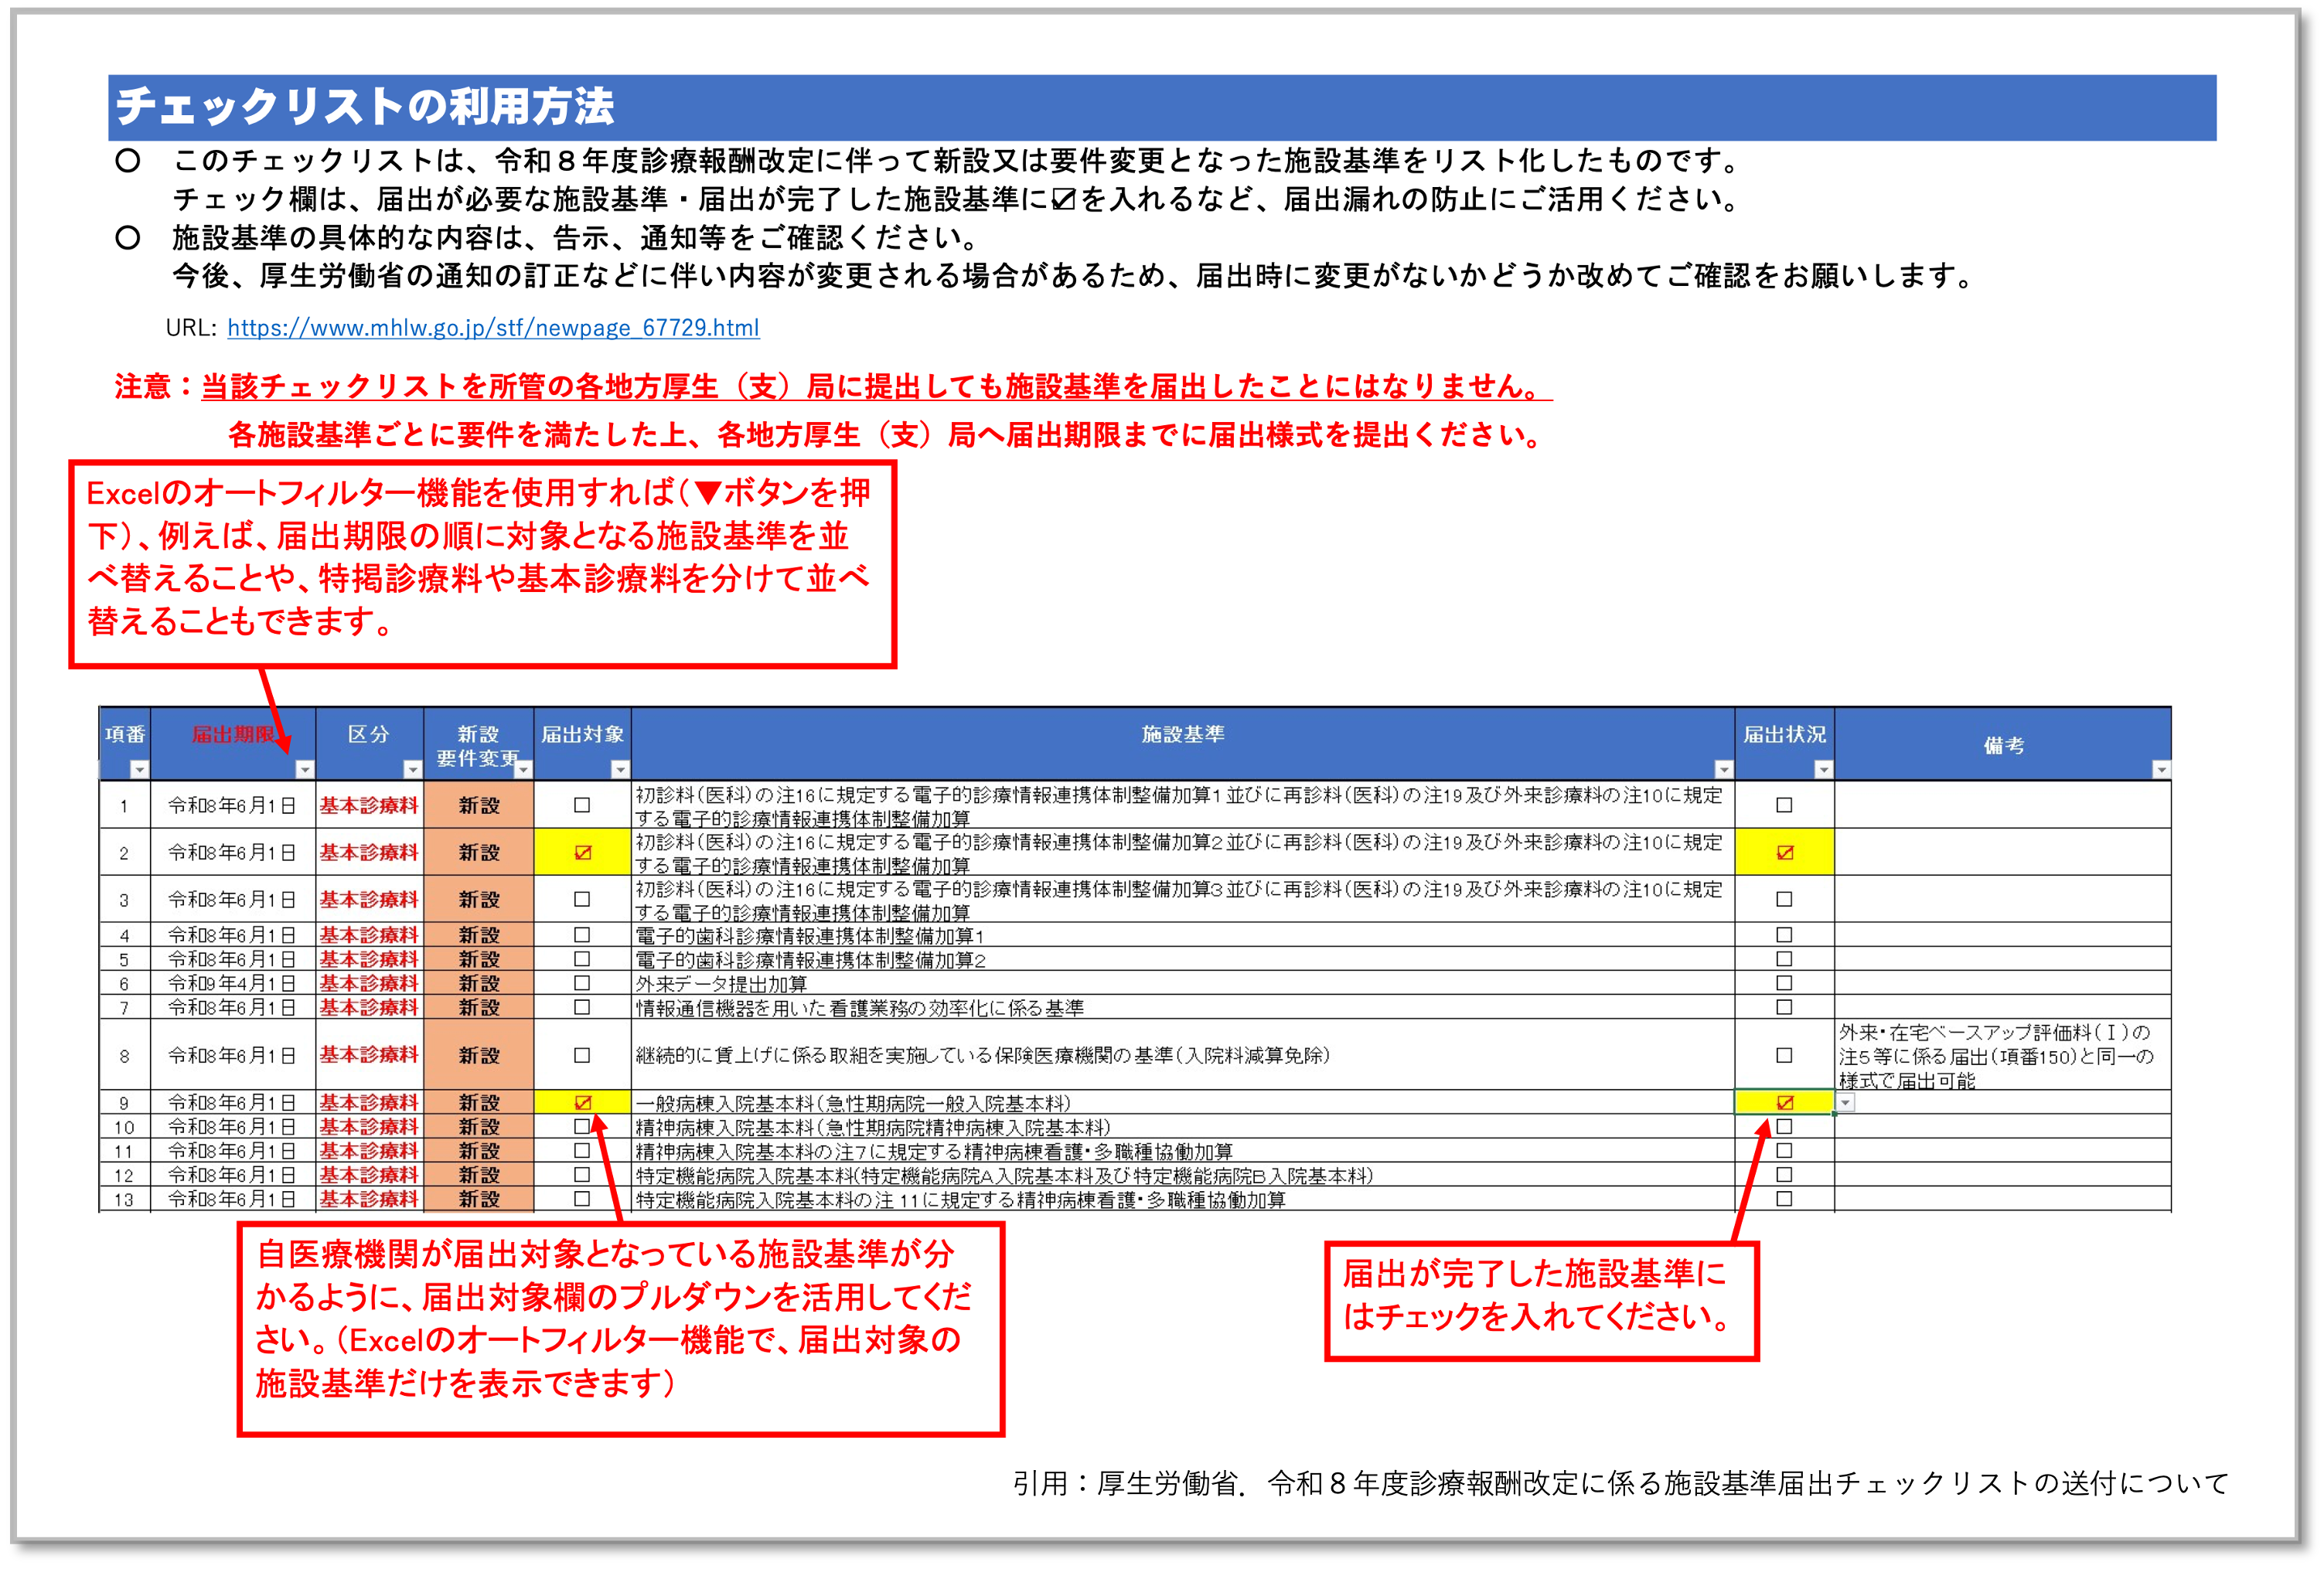Check the 届出状況 checkbox in row 13

[x=1784, y=1199]
